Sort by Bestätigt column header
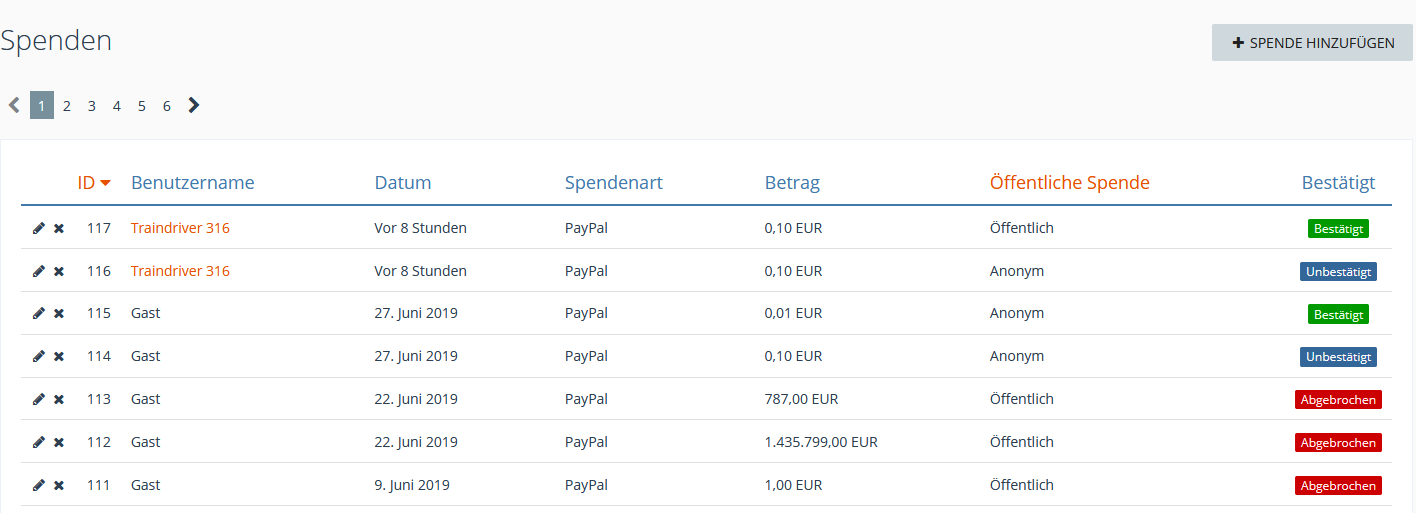This screenshot has height=513, width=1416. (x=1338, y=183)
